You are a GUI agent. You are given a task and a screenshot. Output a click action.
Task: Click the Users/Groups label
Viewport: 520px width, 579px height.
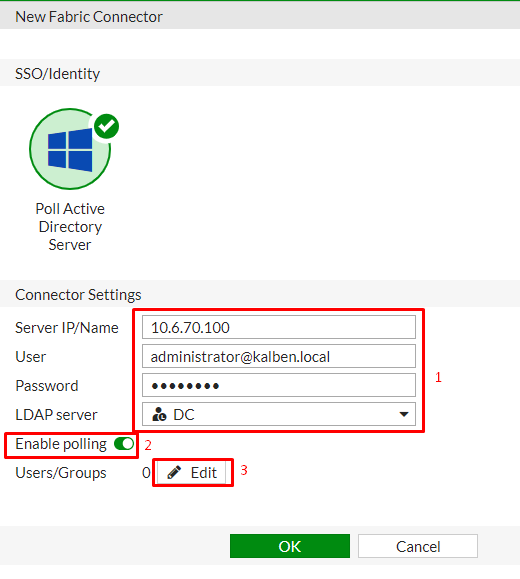point(61,473)
